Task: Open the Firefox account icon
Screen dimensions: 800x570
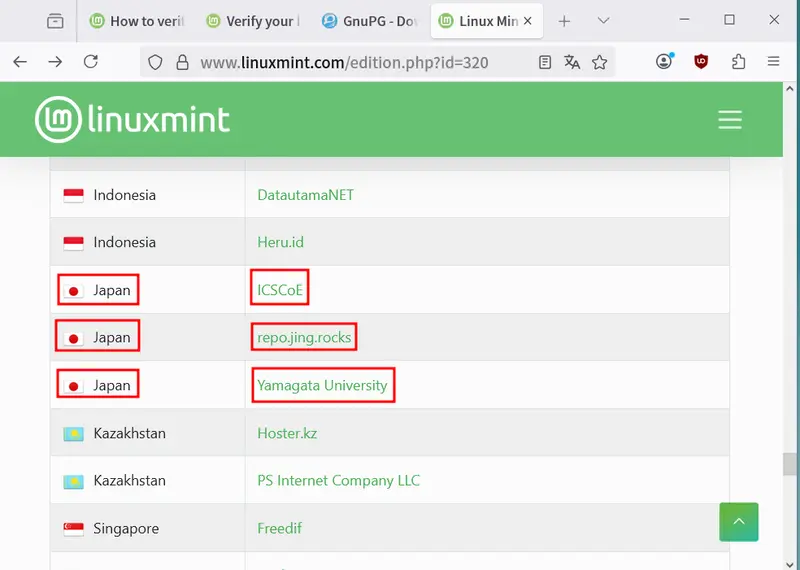Action: (664, 61)
